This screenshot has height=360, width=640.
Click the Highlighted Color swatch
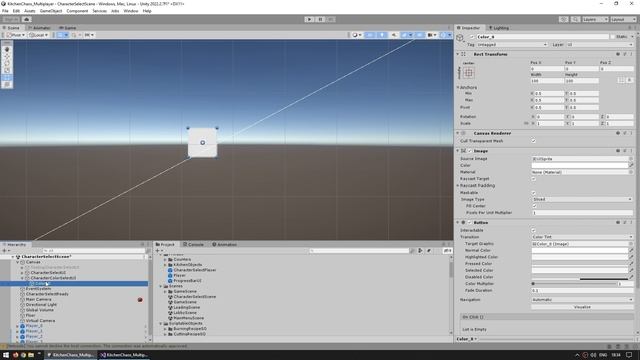click(580, 257)
